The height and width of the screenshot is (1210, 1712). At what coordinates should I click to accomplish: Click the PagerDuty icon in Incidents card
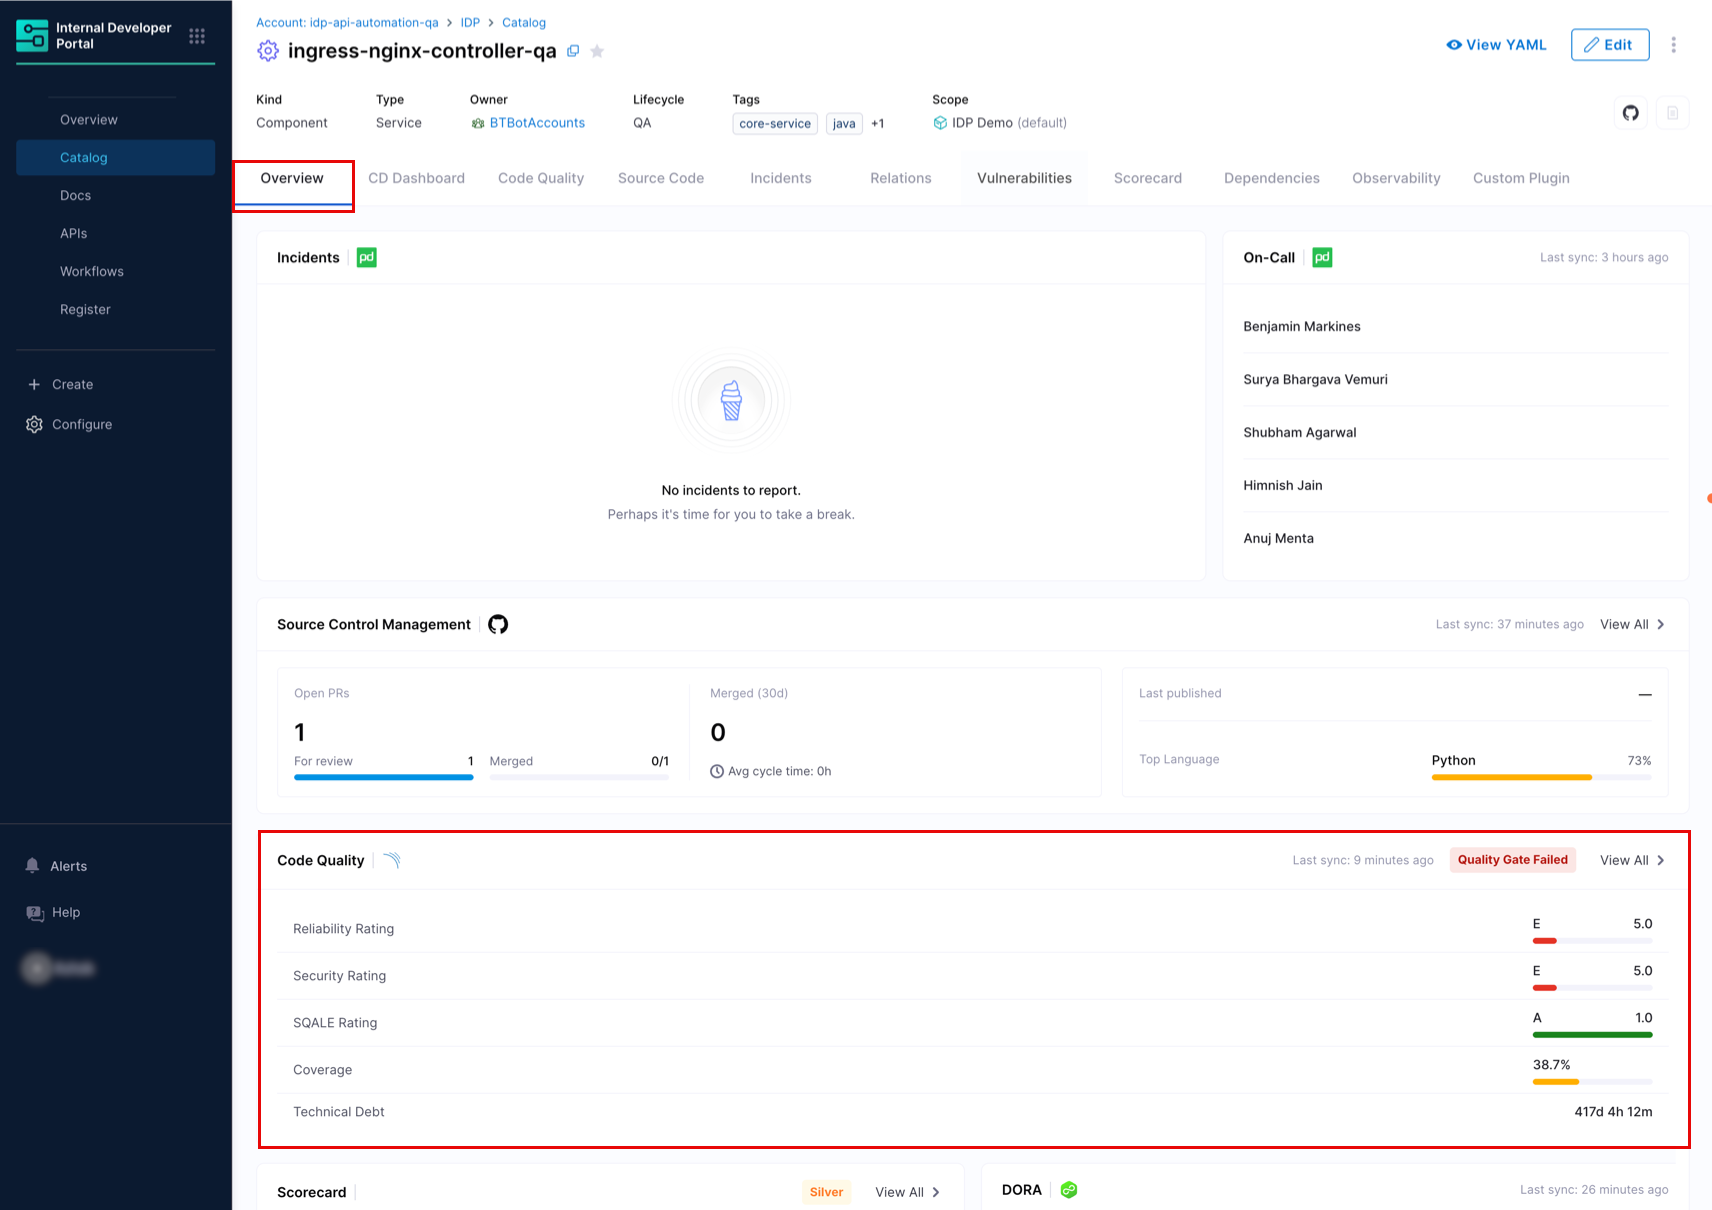tap(367, 257)
